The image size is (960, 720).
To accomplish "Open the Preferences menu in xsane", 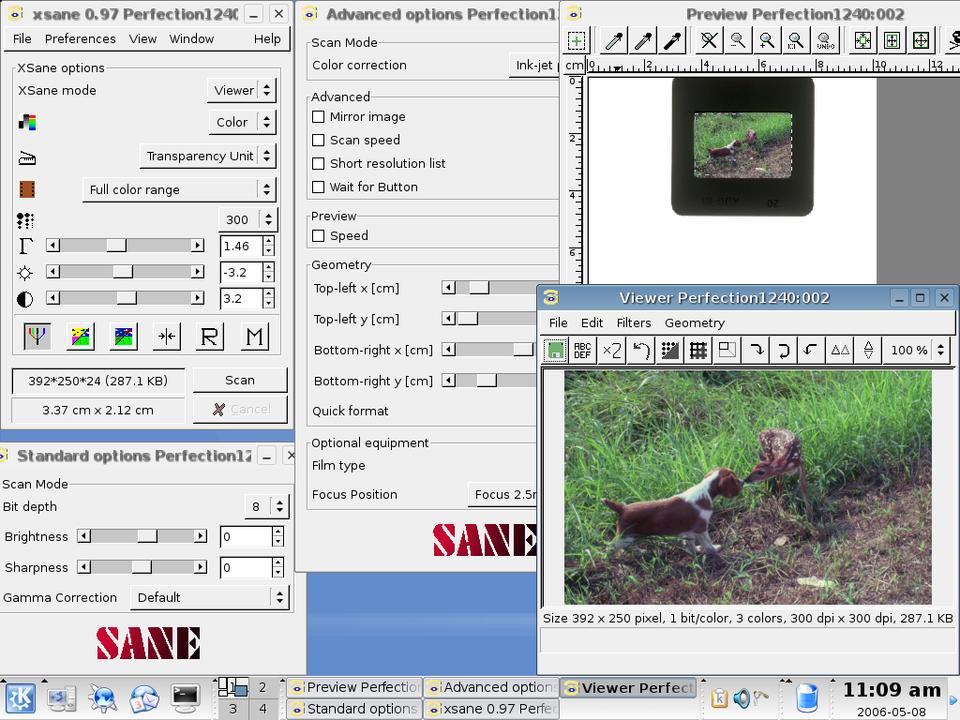I will point(80,39).
